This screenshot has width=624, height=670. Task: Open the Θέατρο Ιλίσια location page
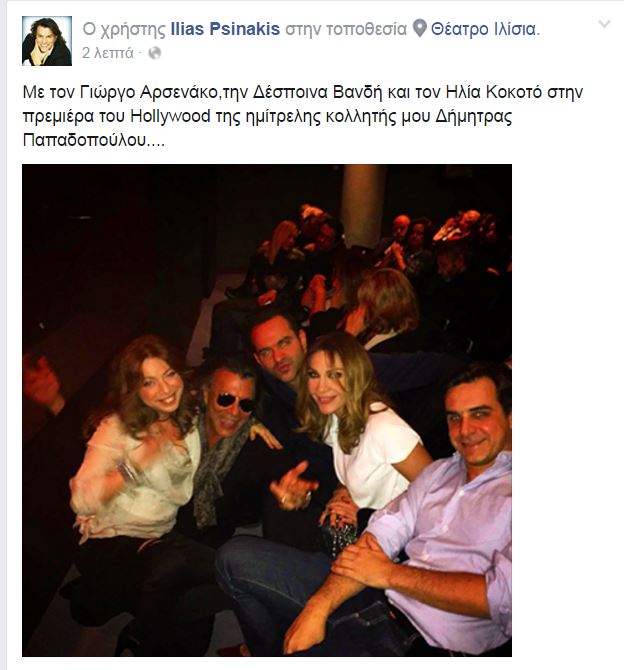click(485, 29)
